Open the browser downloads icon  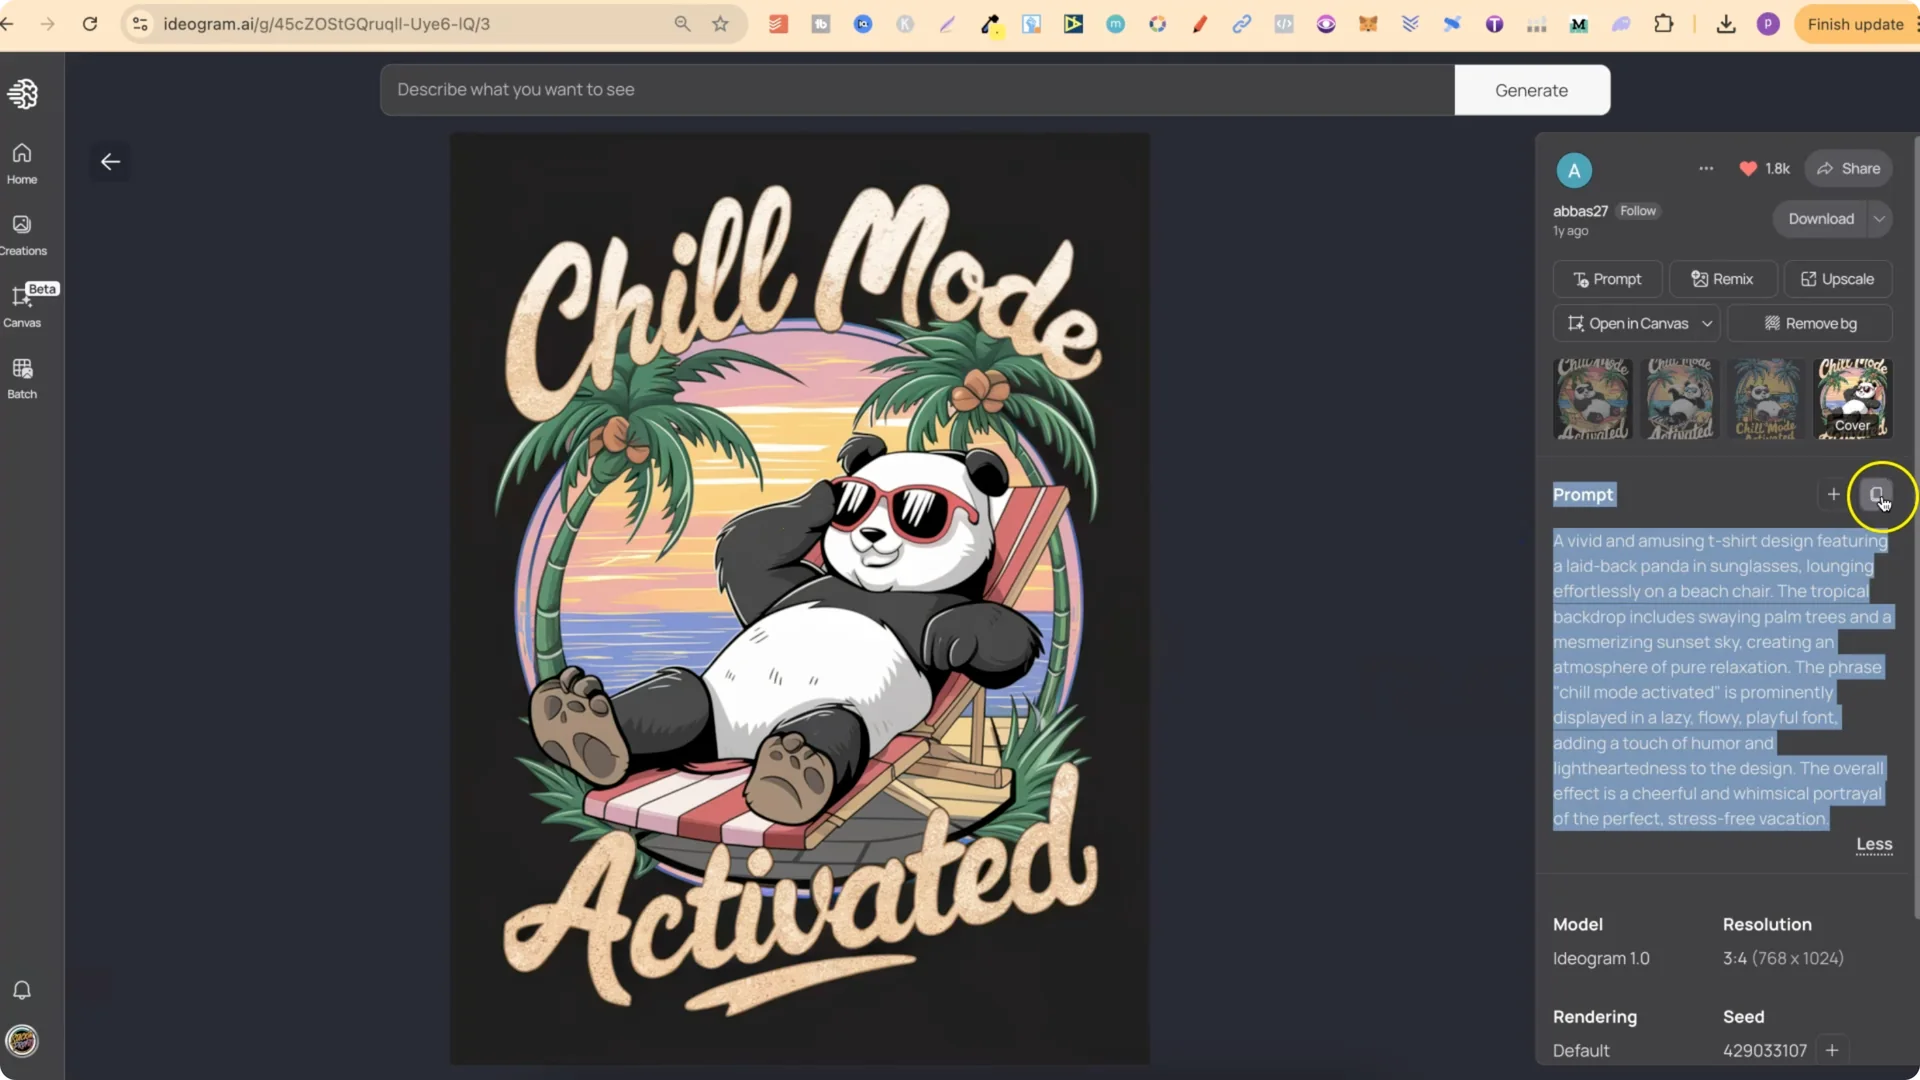click(1726, 24)
